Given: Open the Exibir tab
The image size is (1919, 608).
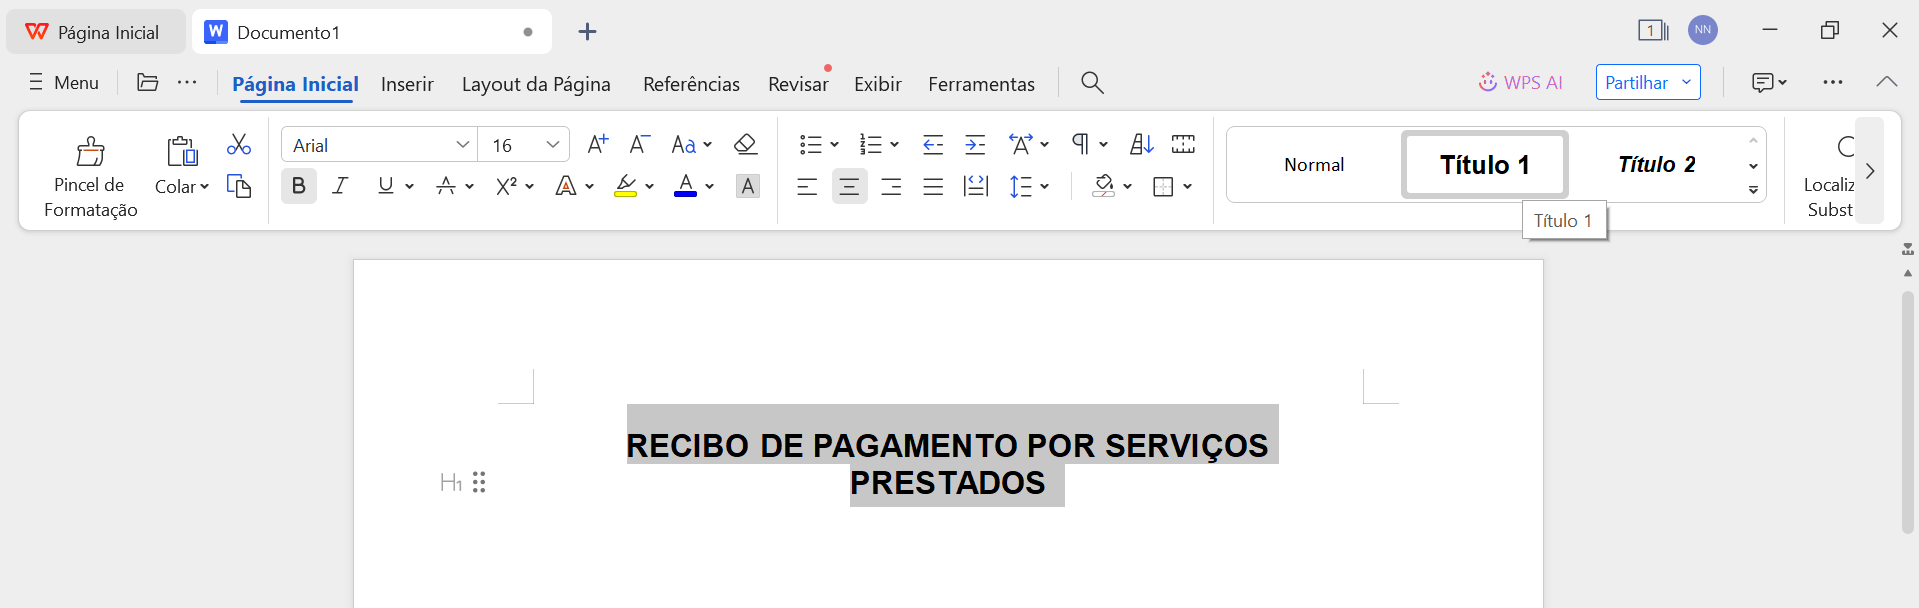Looking at the screenshot, I should (878, 84).
